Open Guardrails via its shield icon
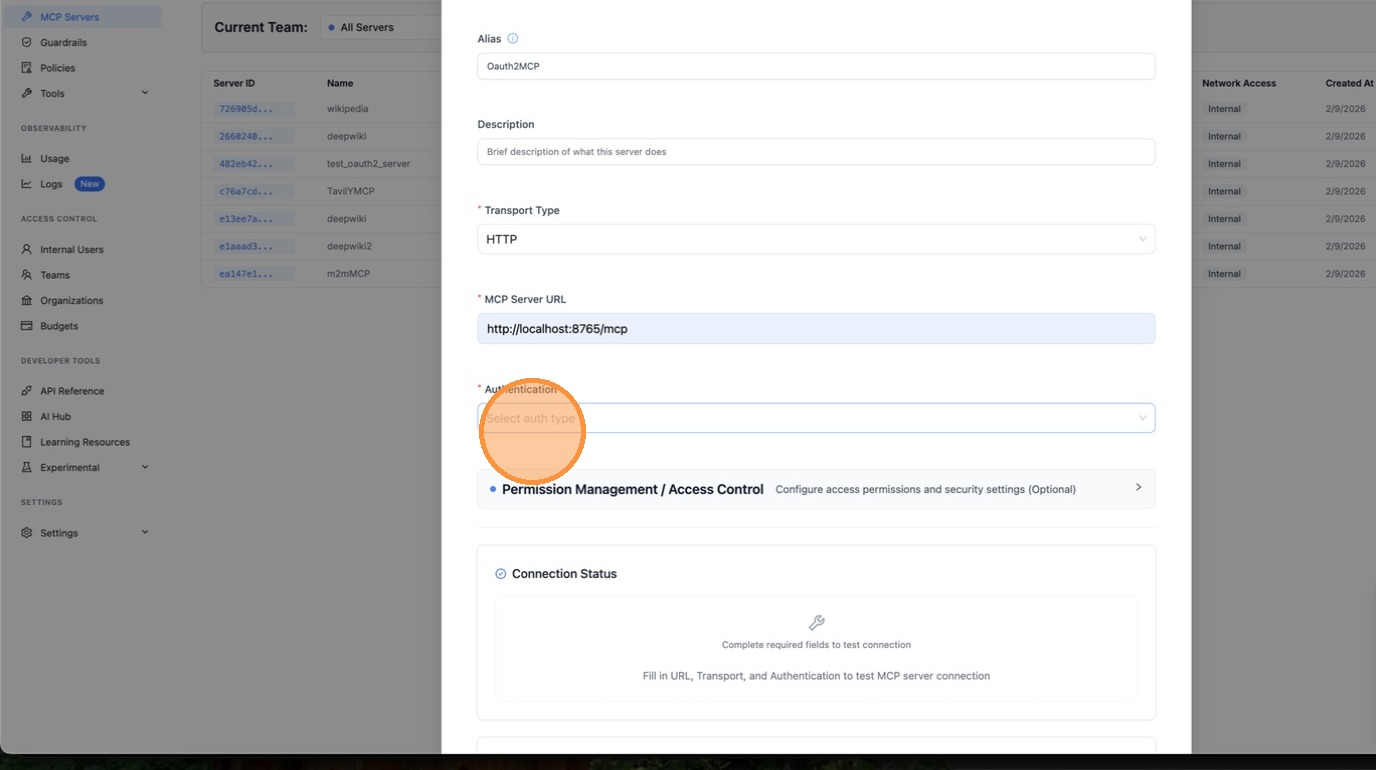The height and width of the screenshot is (770, 1376). [27, 43]
